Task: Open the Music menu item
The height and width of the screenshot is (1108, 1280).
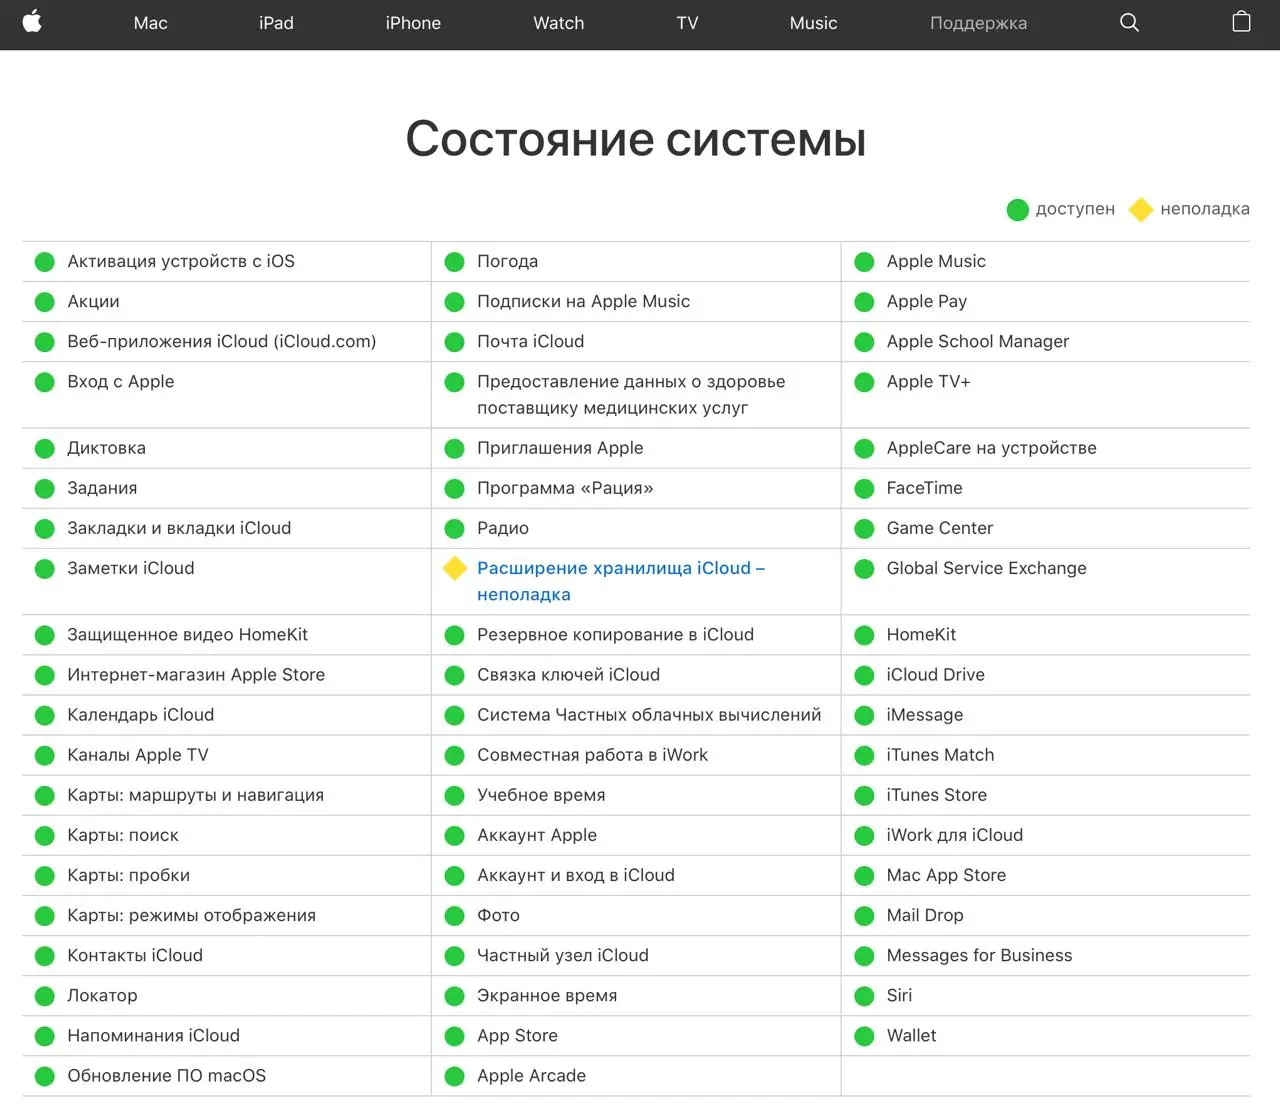Action: pyautogui.click(x=813, y=23)
